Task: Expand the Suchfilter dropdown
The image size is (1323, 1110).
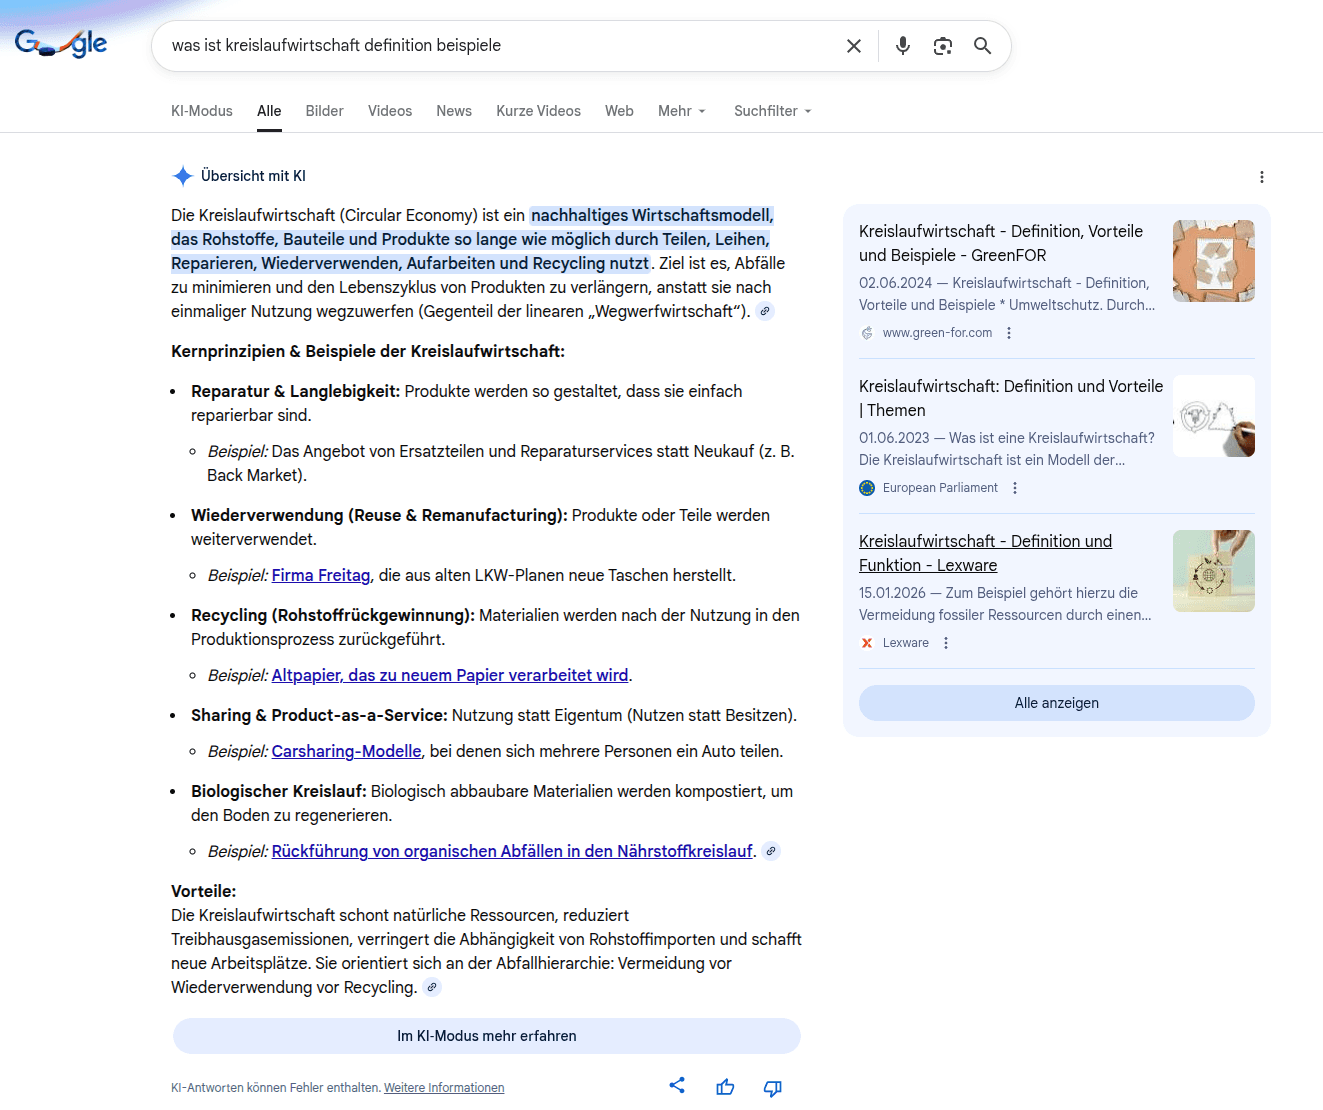Action: click(x=771, y=111)
